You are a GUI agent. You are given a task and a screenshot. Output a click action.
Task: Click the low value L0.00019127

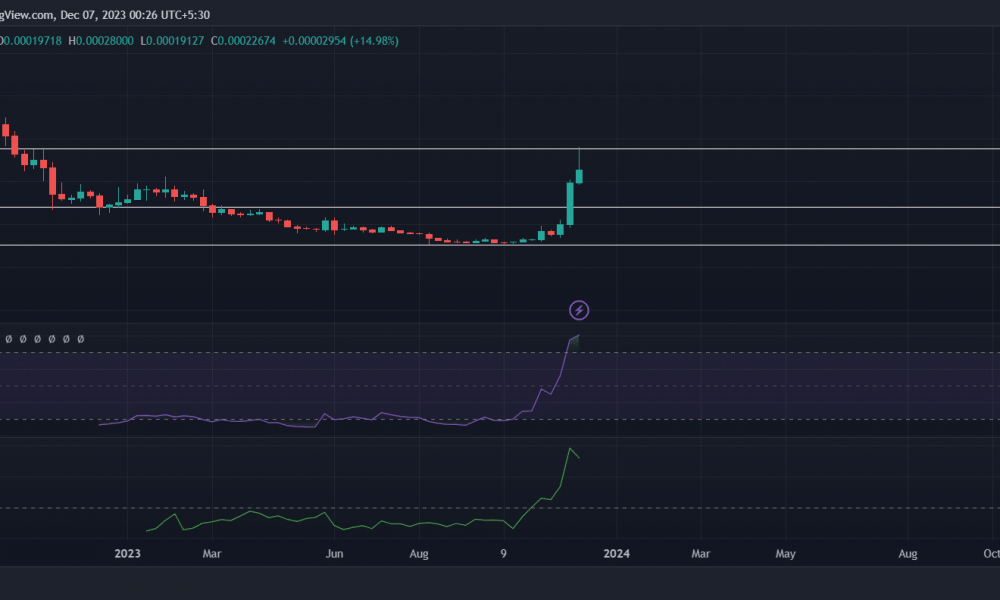pos(172,41)
